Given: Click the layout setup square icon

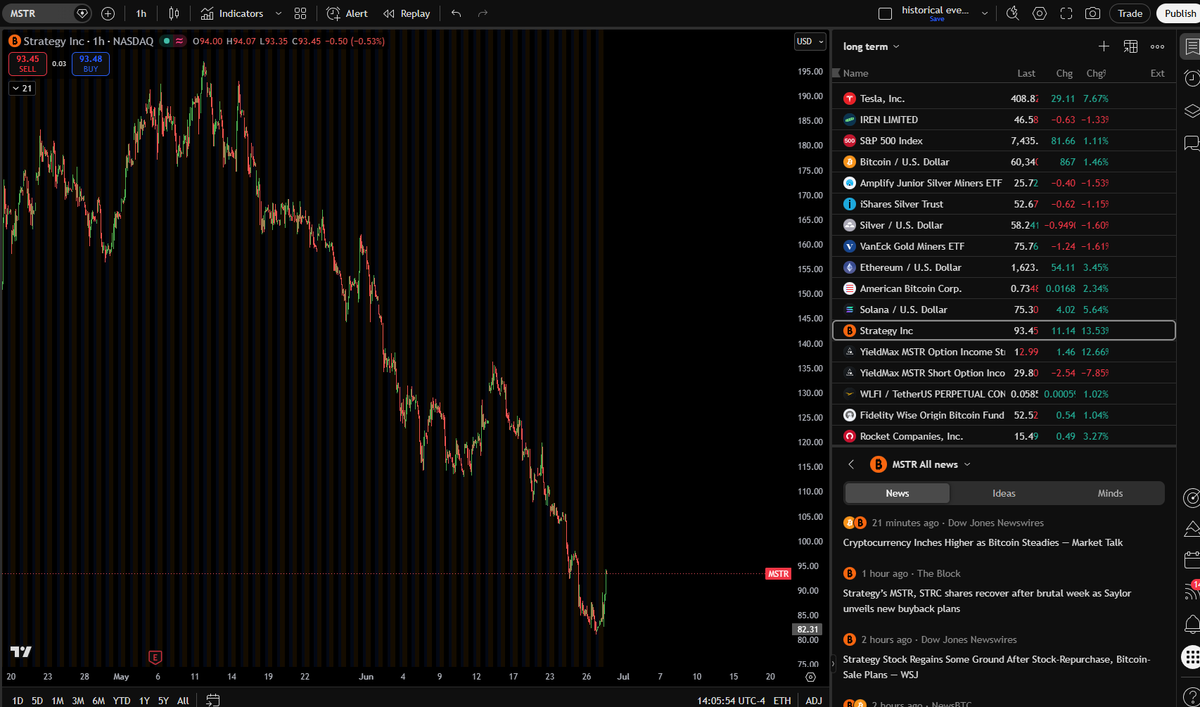Looking at the screenshot, I should 884,14.
